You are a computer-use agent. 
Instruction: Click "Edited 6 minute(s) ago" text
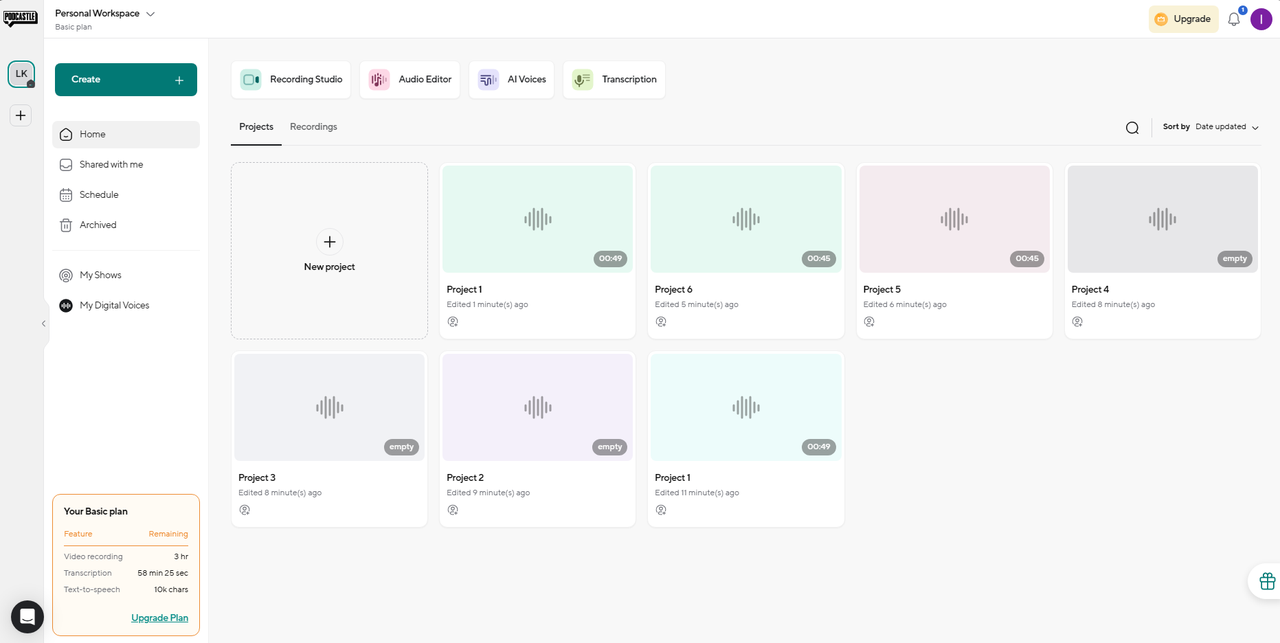pos(905,305)
